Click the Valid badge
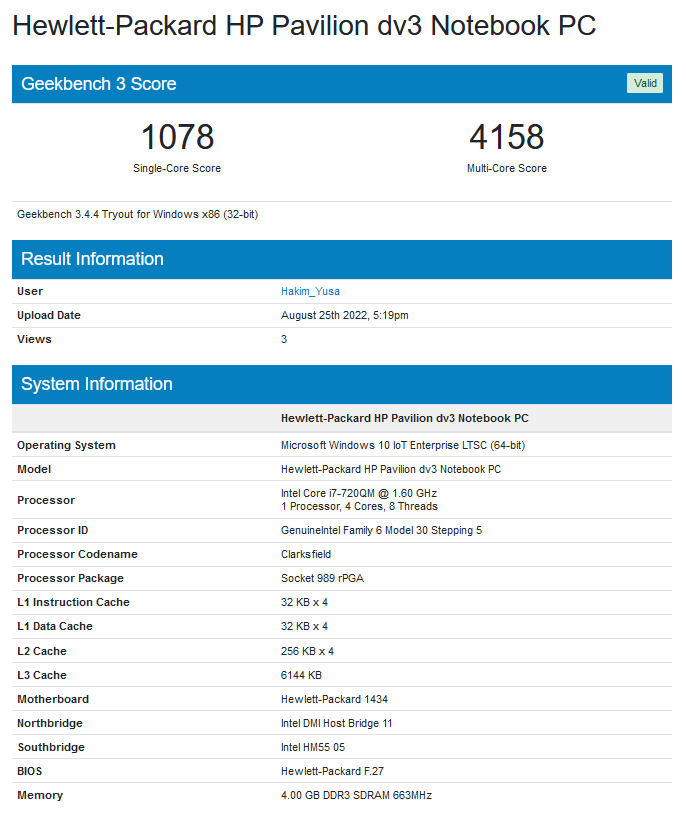Screen dimensions: 686x814 click(644, 83)
